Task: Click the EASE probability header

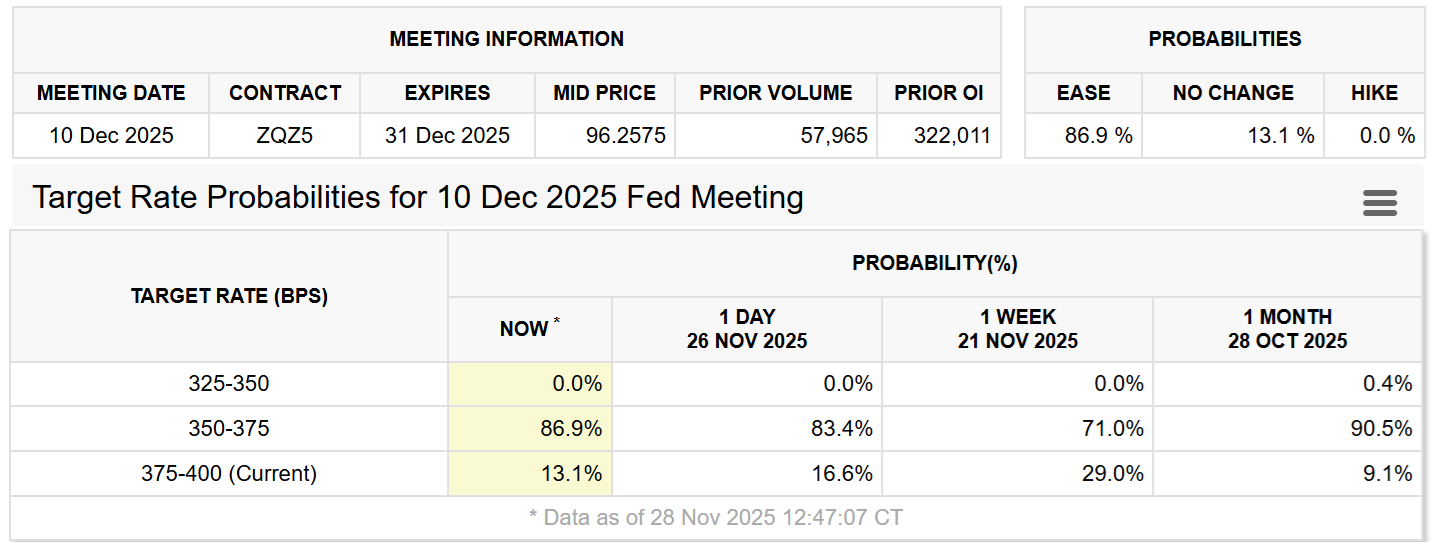Action: tap(1083, 93)
